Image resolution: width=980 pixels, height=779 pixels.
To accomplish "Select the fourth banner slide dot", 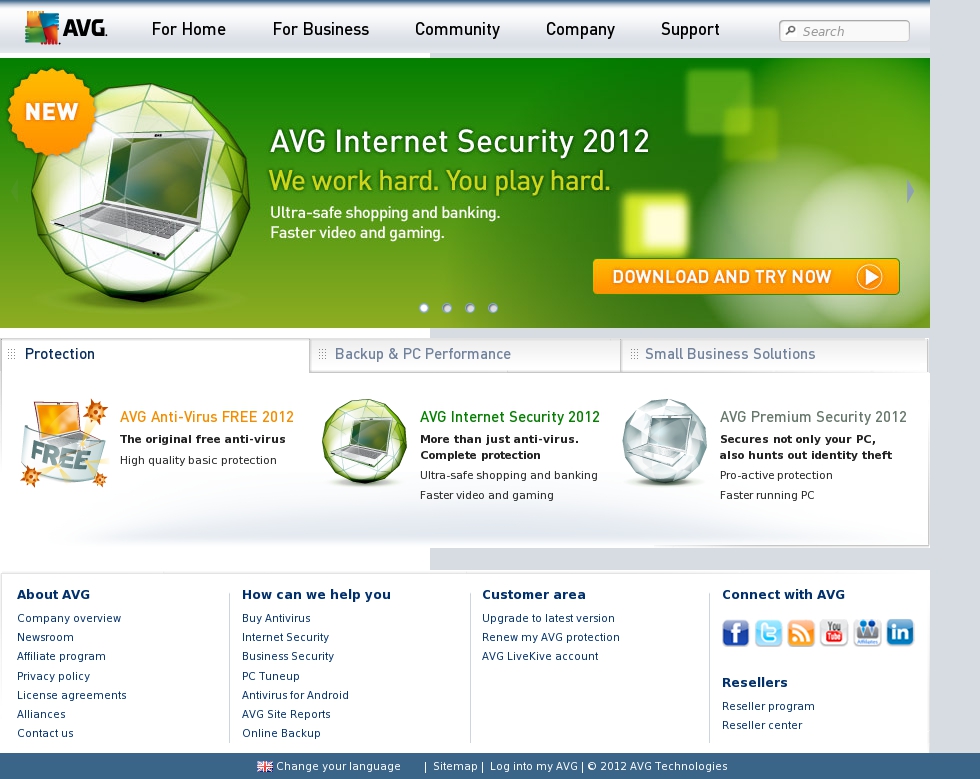I will (x=493, y=308).
